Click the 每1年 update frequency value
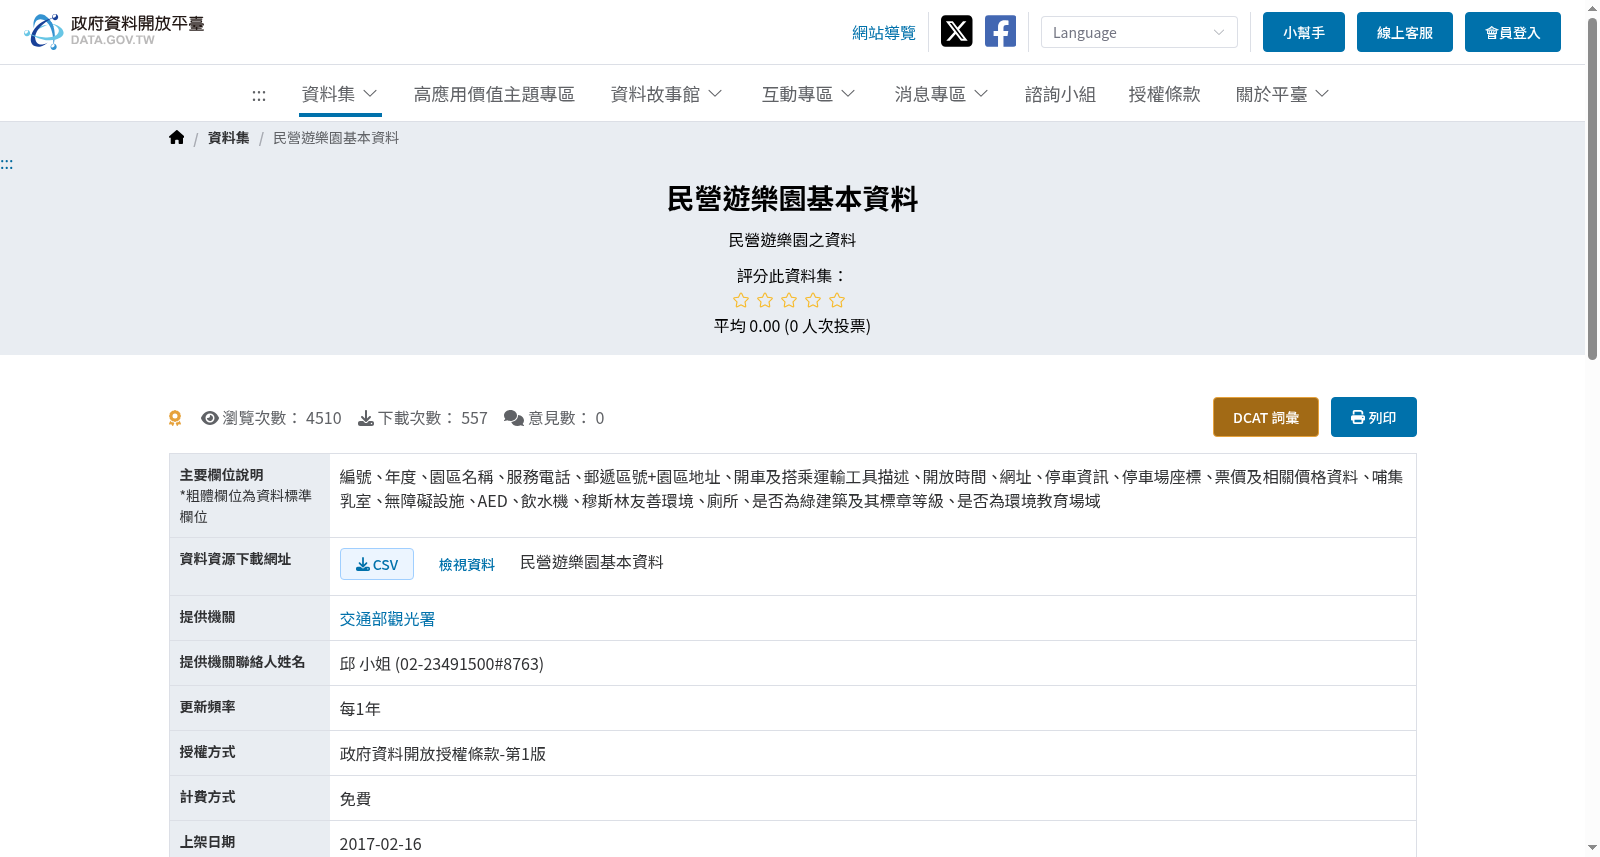Viewport: 1600px width, 857px height. (360, 709)
